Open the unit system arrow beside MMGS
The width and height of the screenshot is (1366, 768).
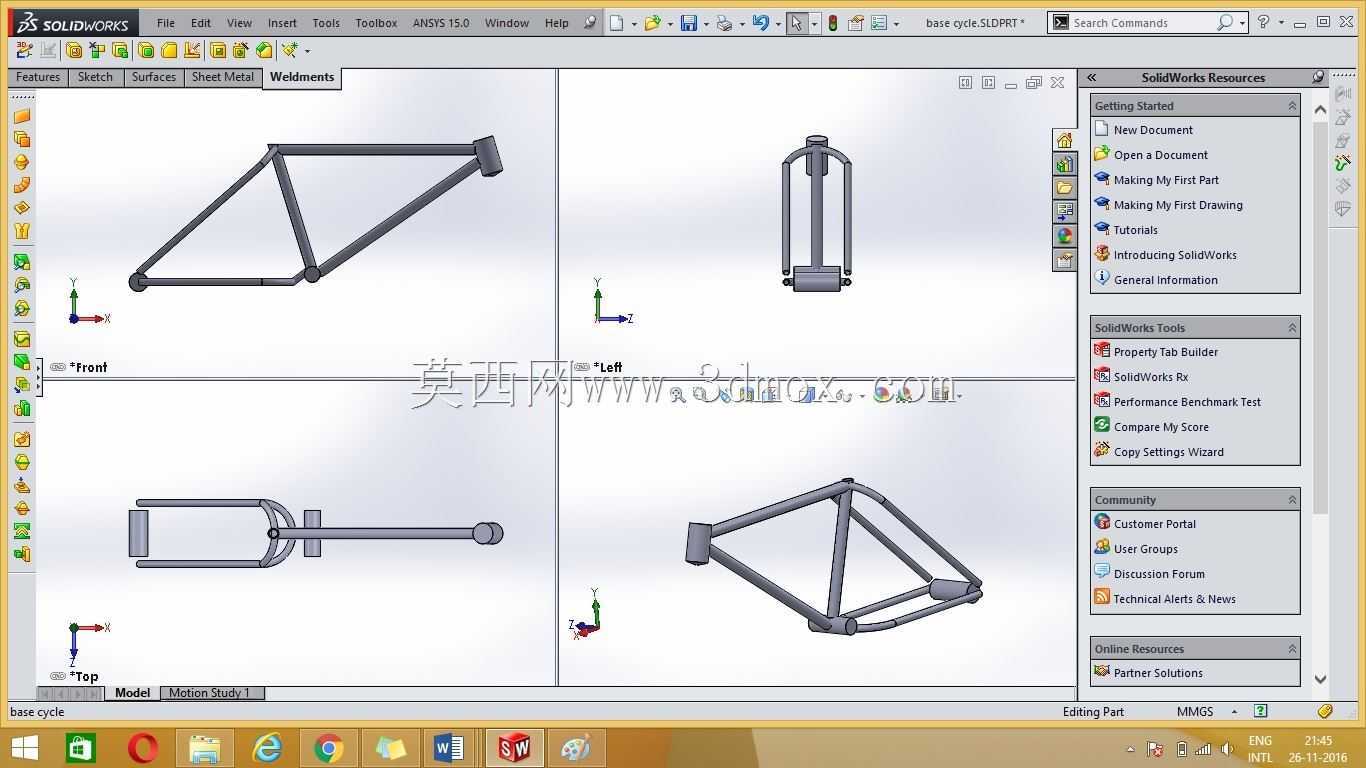1234,712
